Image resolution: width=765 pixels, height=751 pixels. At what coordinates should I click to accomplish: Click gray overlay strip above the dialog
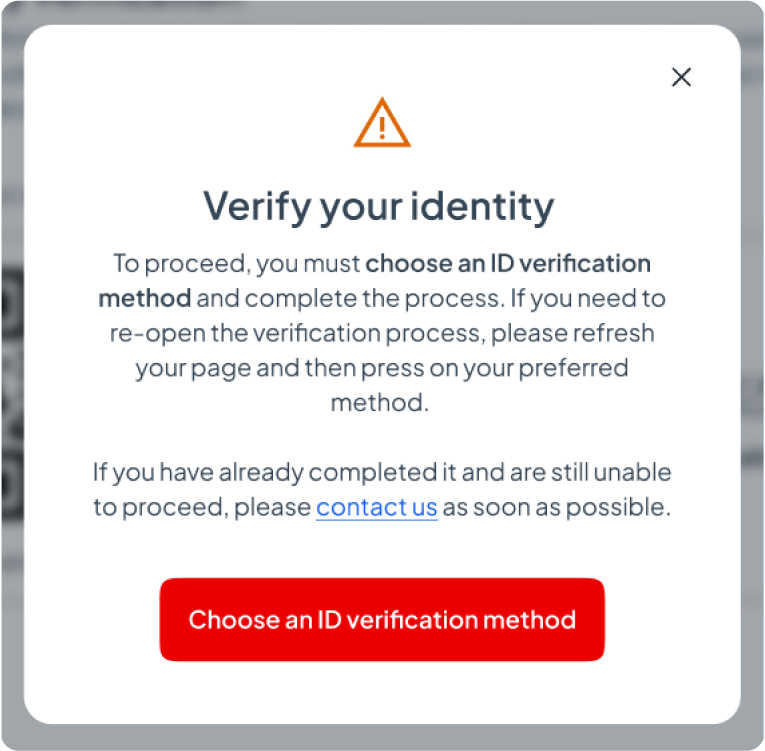tap(382, 13)
